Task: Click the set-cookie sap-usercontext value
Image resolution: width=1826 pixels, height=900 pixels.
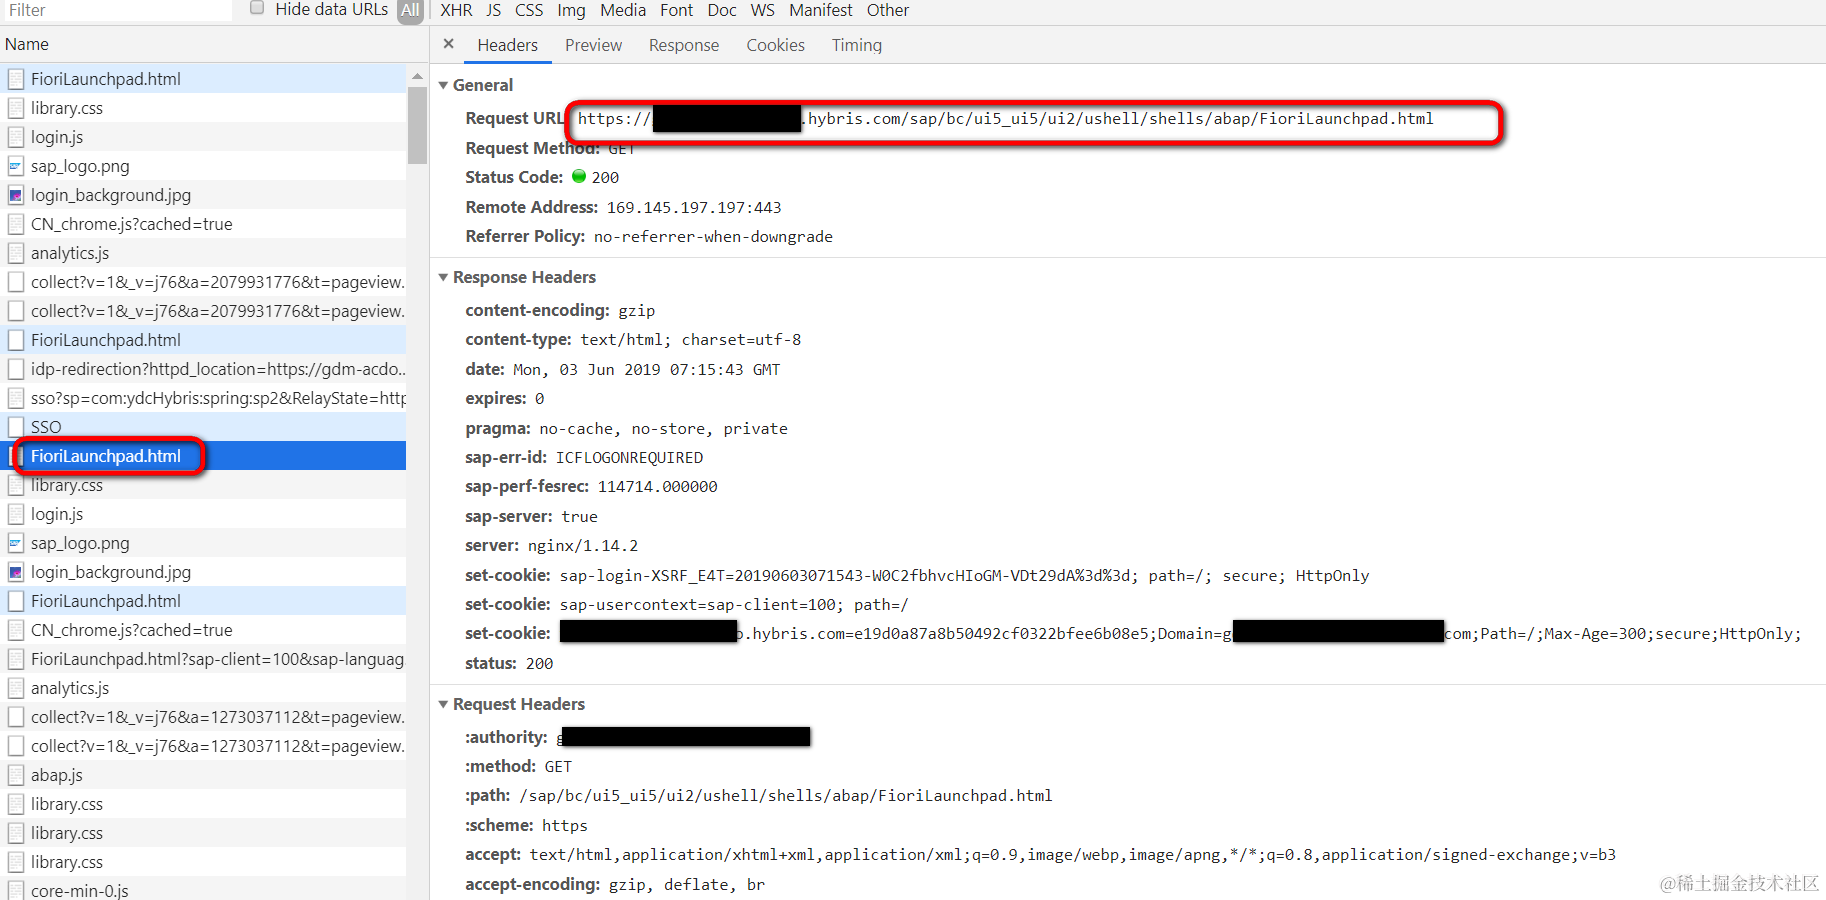Action: point(734,605)
